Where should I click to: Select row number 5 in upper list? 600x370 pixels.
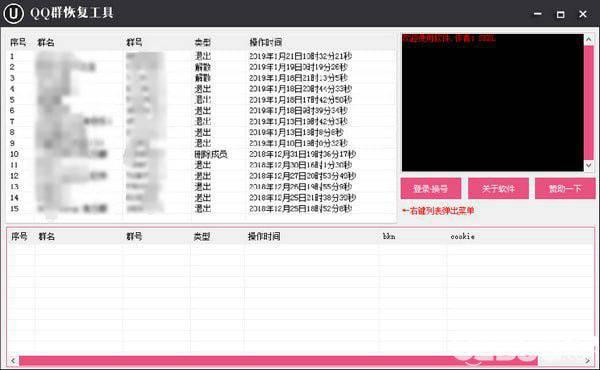coord(201,100)
